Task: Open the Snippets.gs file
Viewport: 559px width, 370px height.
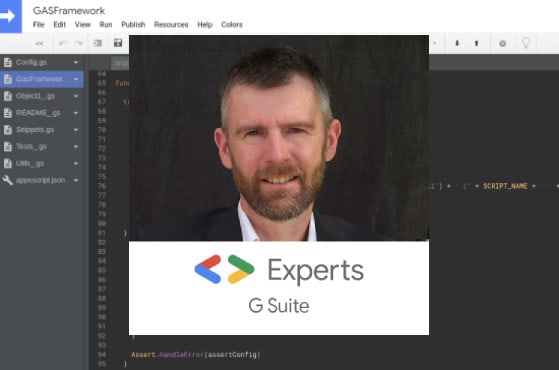Action: pos(35,130)
